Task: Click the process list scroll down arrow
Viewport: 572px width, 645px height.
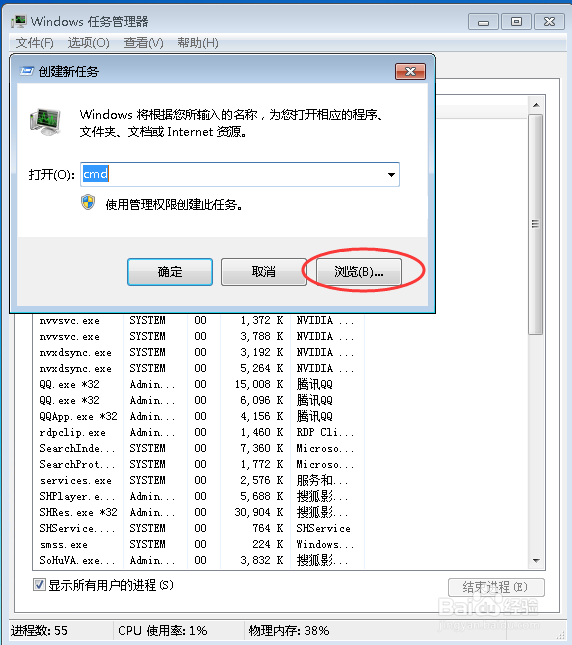Action: point(536,560)
